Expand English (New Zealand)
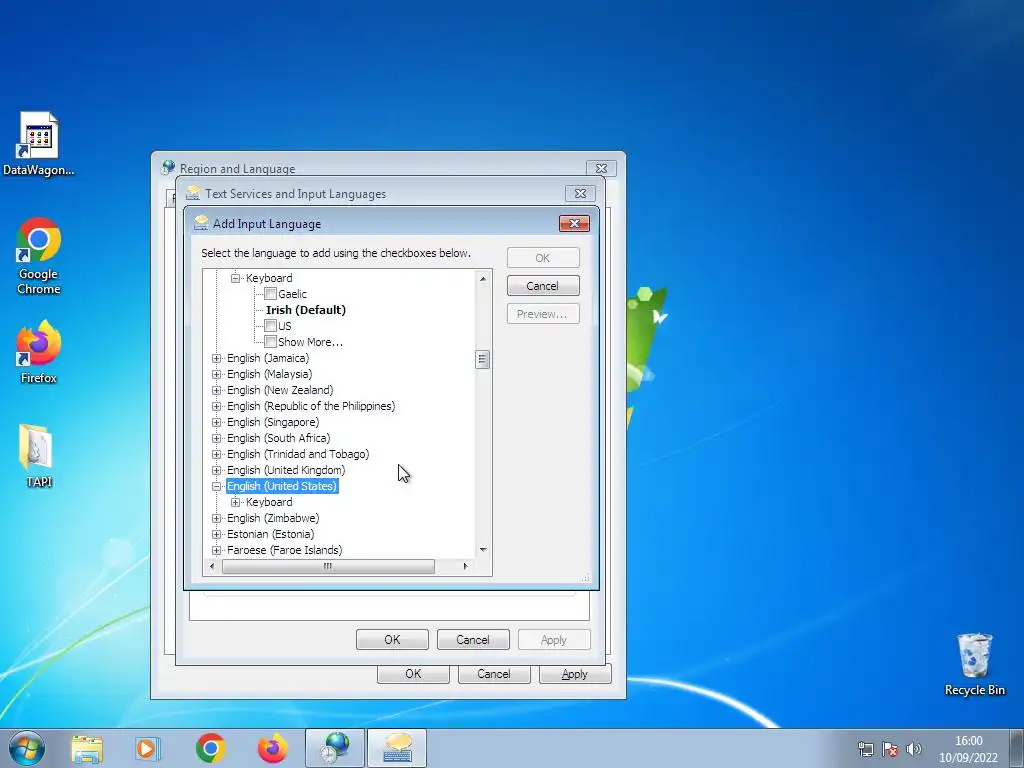Image resolution: width=1024 pixels, height=768 pixels. (x=216, y=390)
